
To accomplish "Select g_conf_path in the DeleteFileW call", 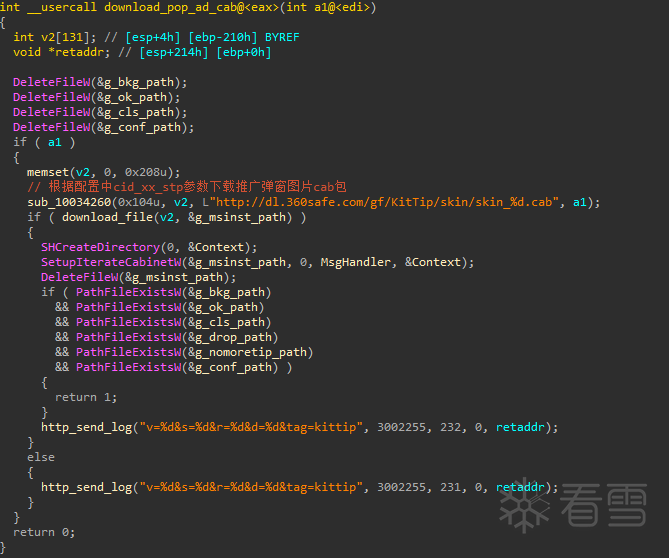I will (x=143, y=127).
